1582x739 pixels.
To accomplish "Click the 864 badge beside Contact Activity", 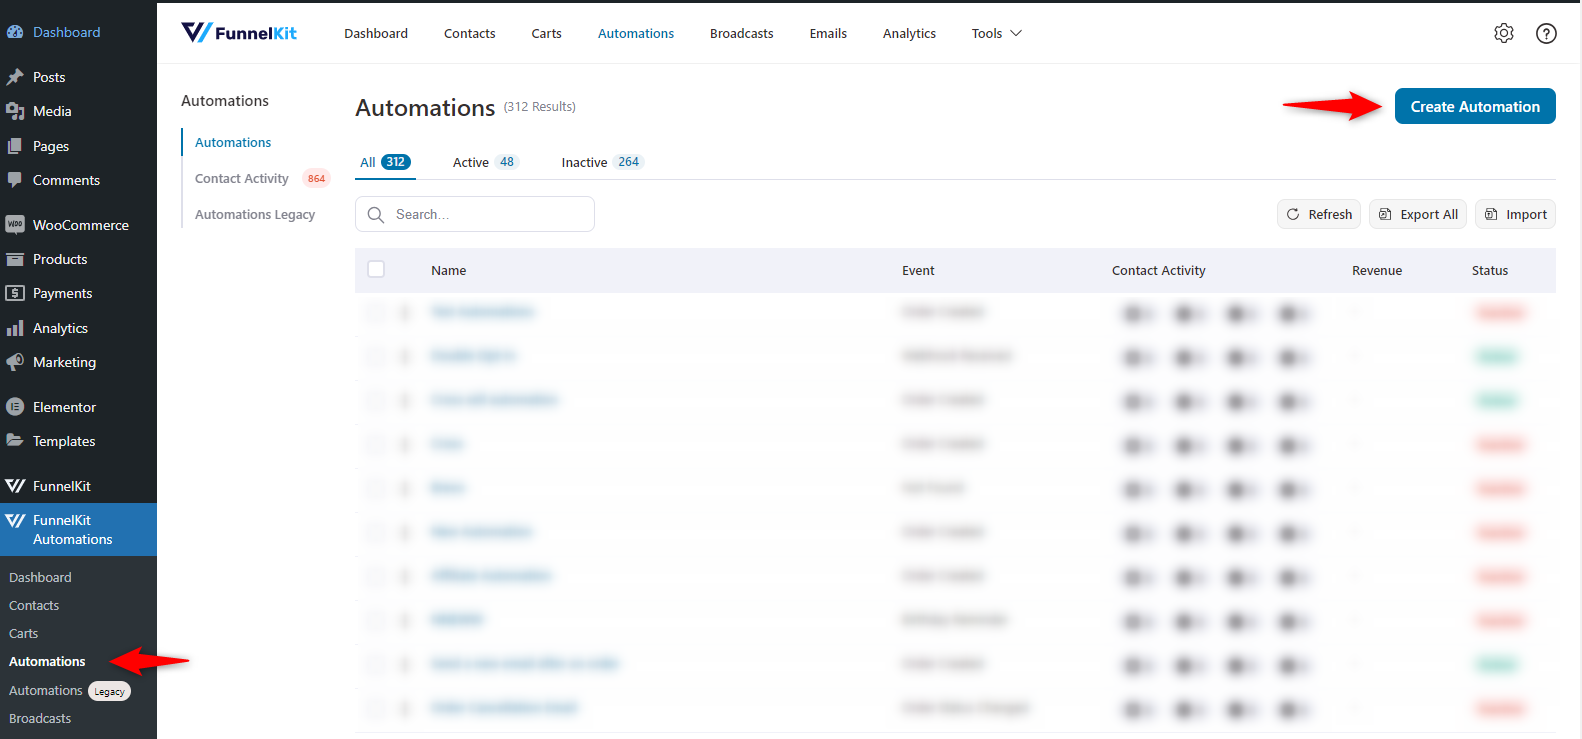I will (x=316, y=178).
